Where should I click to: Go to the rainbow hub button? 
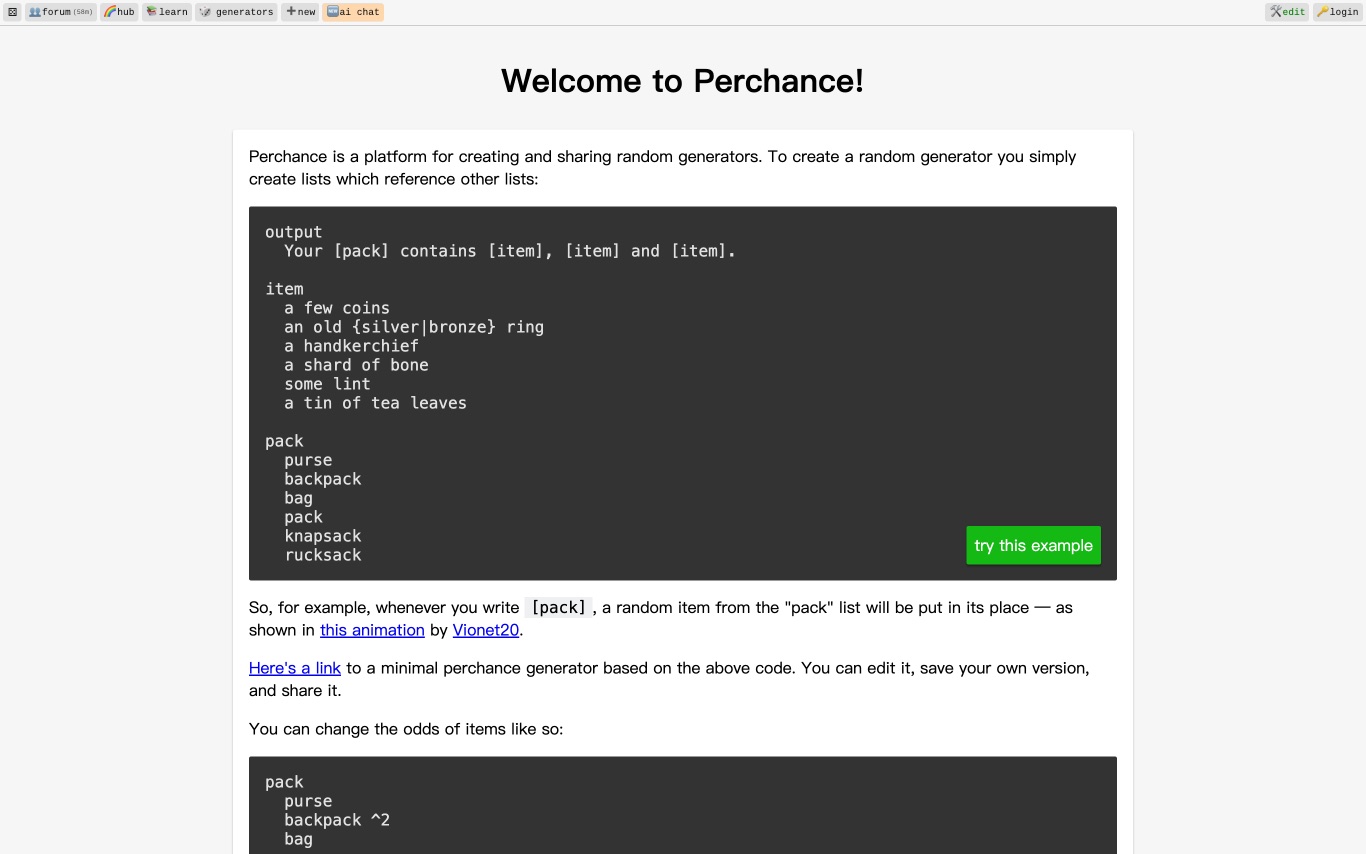119,12
